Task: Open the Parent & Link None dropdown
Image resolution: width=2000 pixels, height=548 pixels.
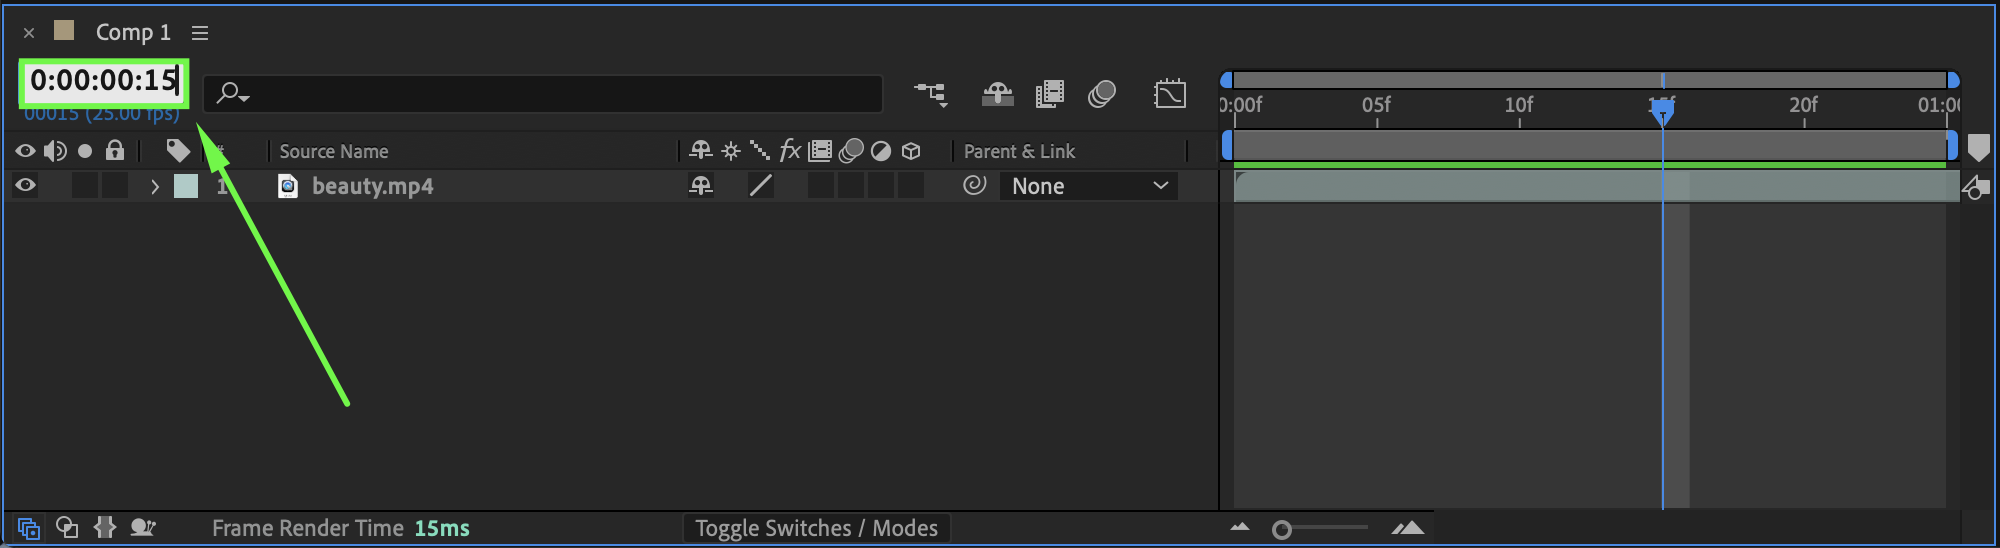Action: [1088, 186]
